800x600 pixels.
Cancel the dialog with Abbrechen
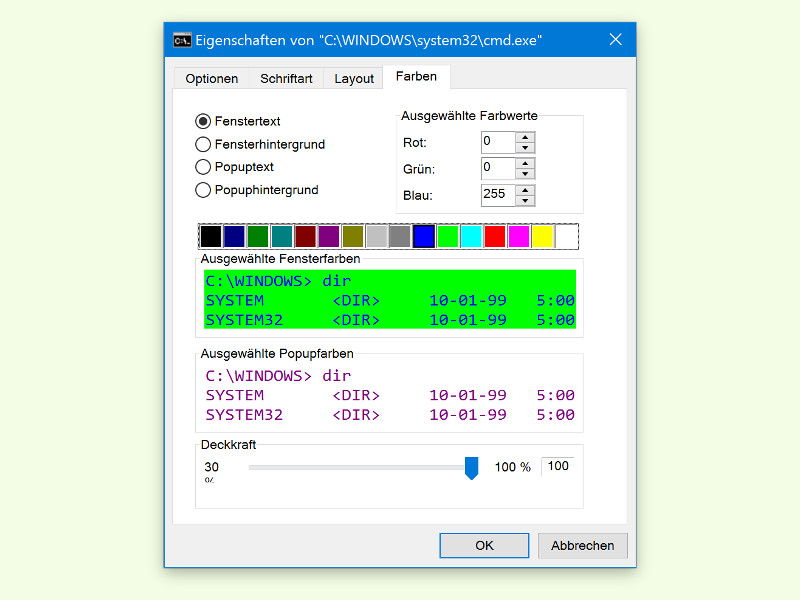pyautogui.click(x=583, y=545)
